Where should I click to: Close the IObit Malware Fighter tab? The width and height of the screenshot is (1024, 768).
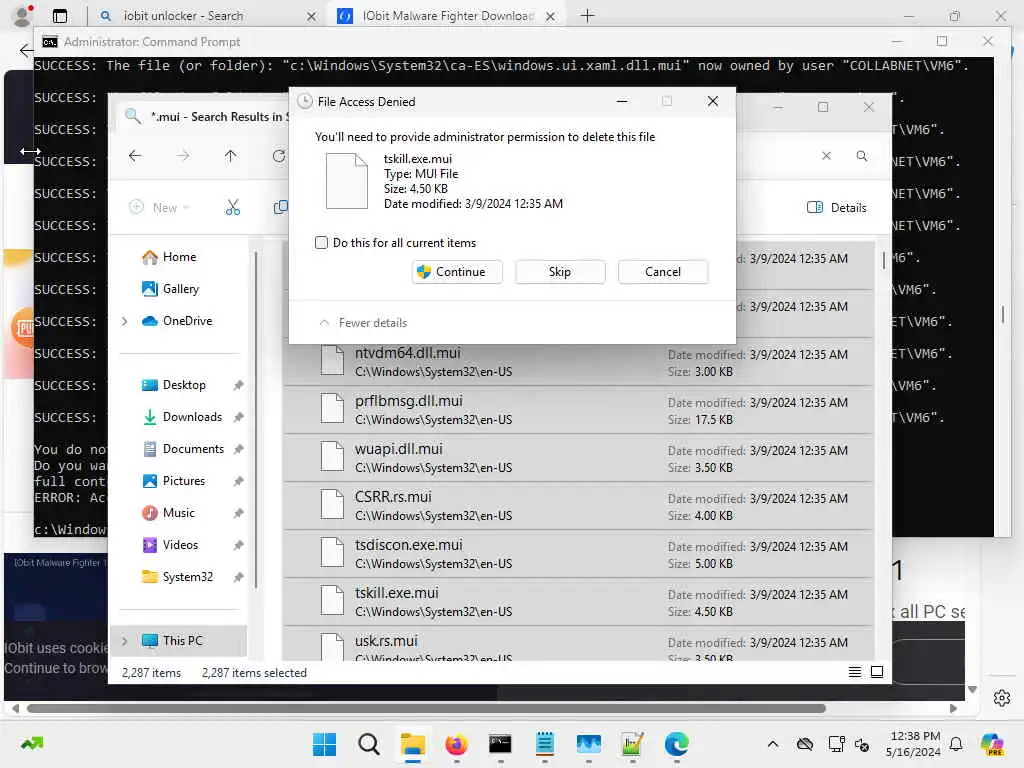[551, 16]
